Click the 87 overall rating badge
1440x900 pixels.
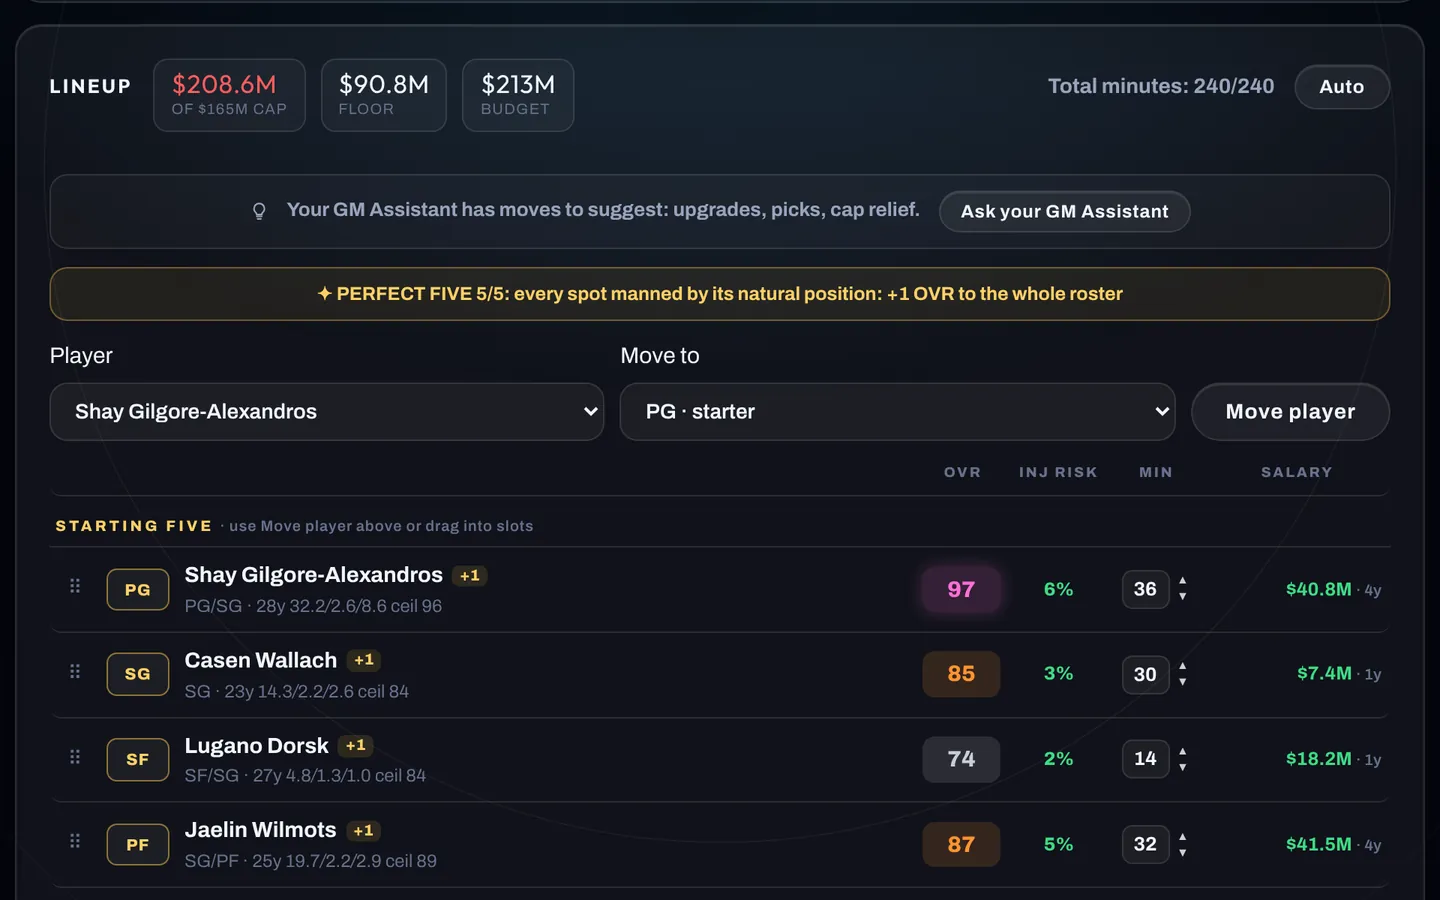(x=961, y=845)
